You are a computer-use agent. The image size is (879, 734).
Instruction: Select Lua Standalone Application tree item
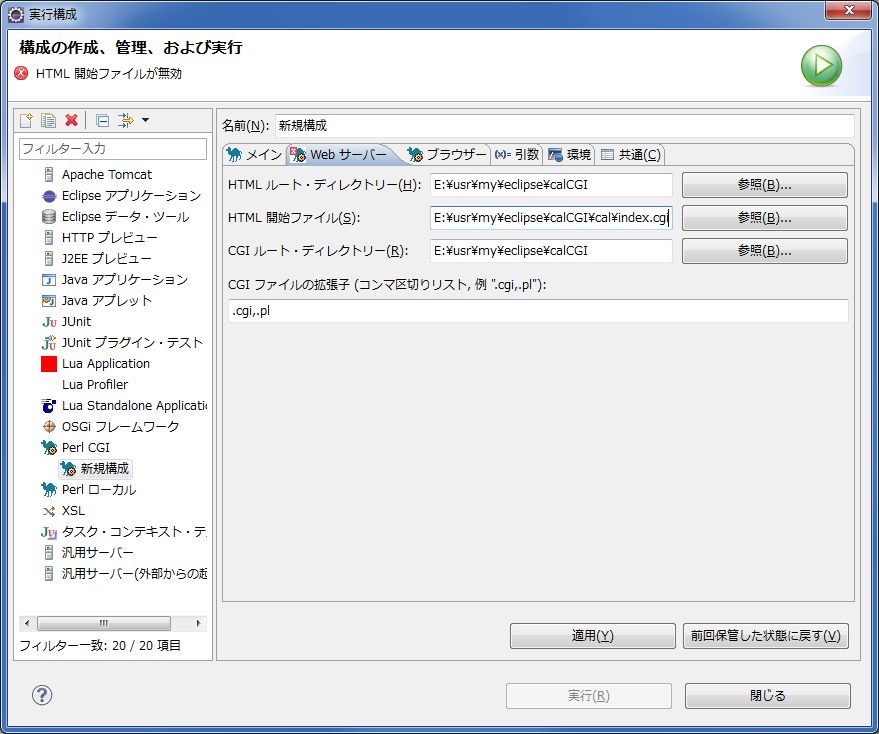[135, 405]
